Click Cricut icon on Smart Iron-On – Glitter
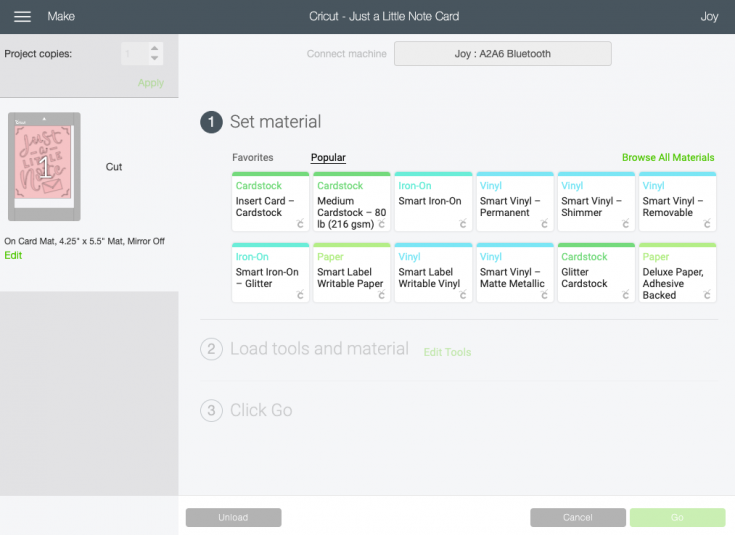735x535 pixels. [300, 294]
